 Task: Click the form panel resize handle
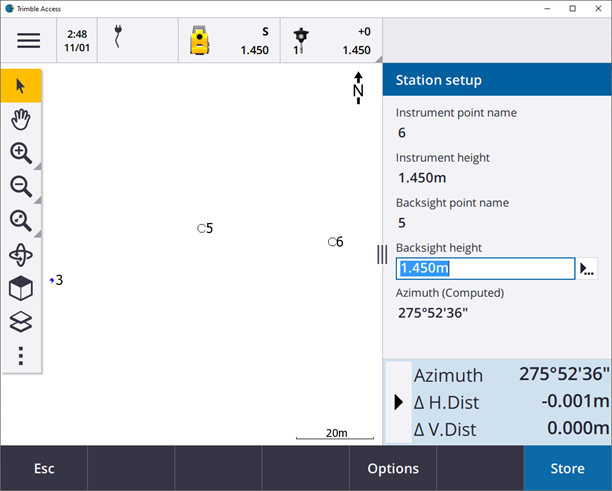(x=381, y=255)
